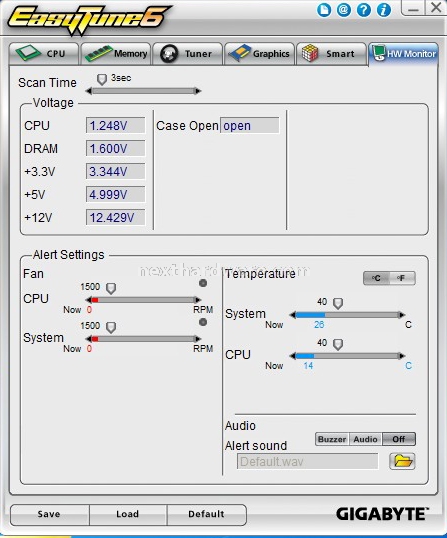Image resolution: width=447 pixels, height=538 pixels.
Task: Click the Save button
Action: (49, 514)
